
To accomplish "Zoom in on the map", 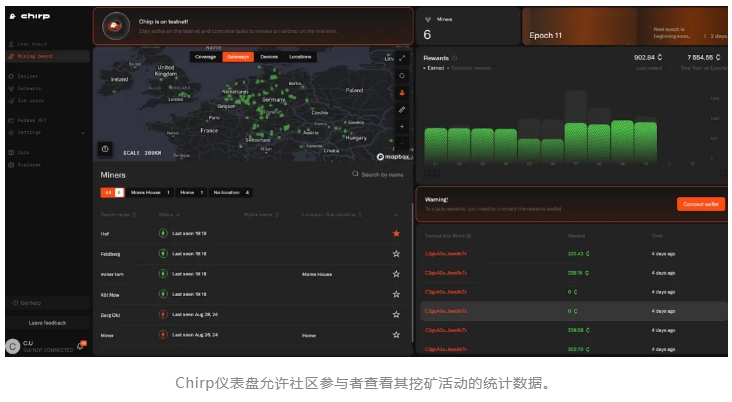I will click(x=402, y=127).
